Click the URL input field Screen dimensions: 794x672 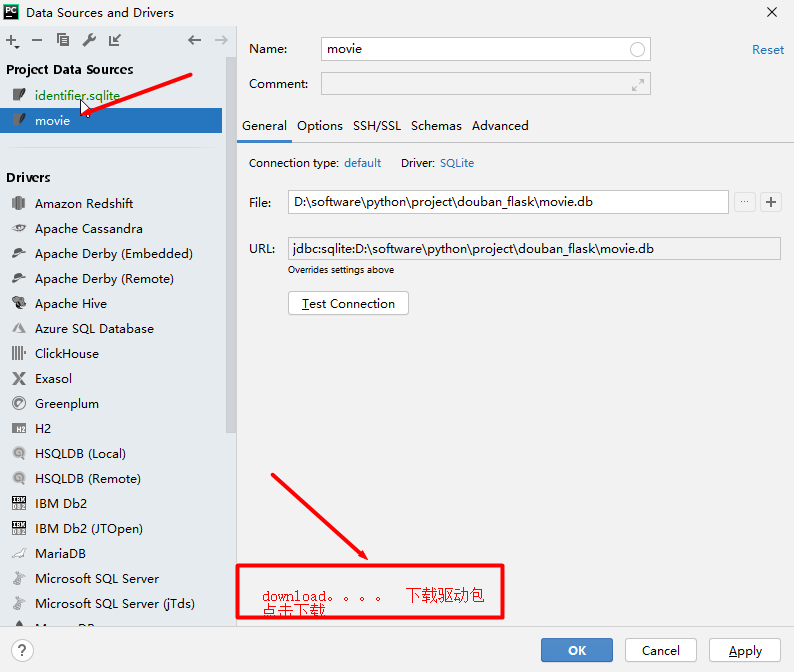click(534, 249)
